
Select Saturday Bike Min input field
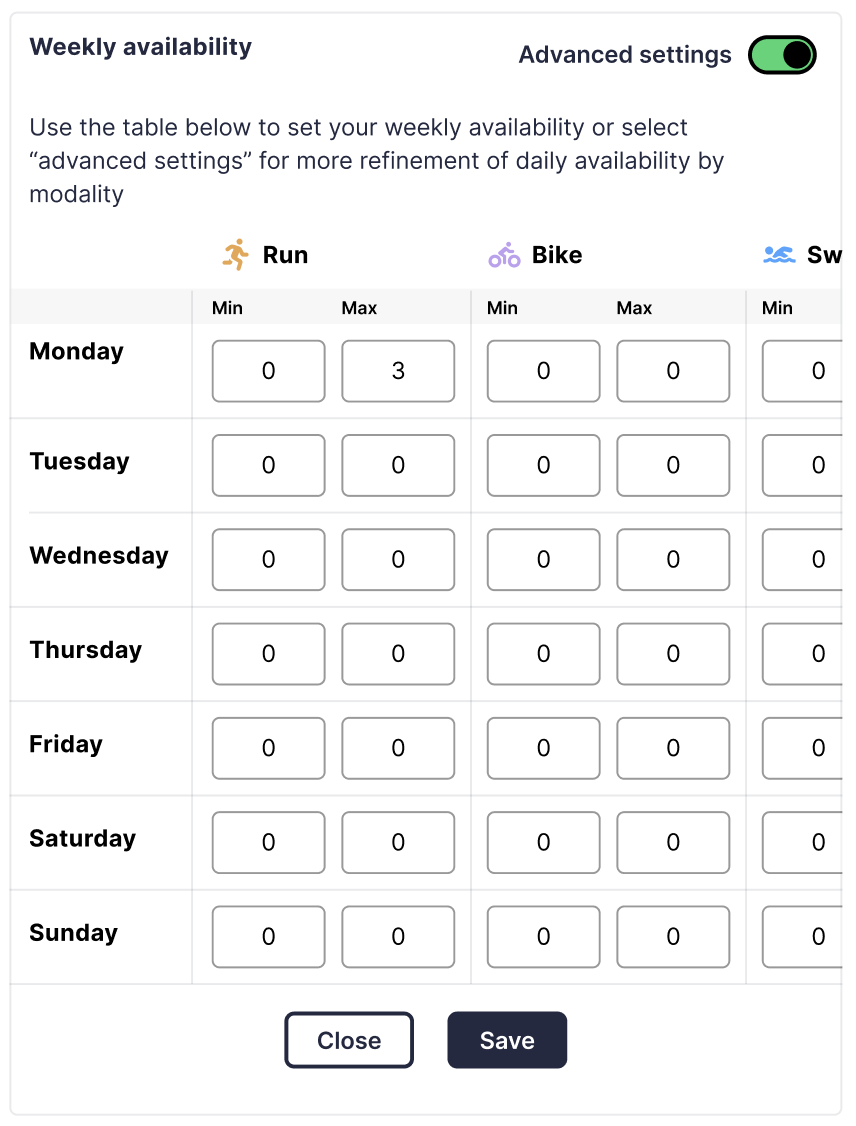[x=544, y=842]
